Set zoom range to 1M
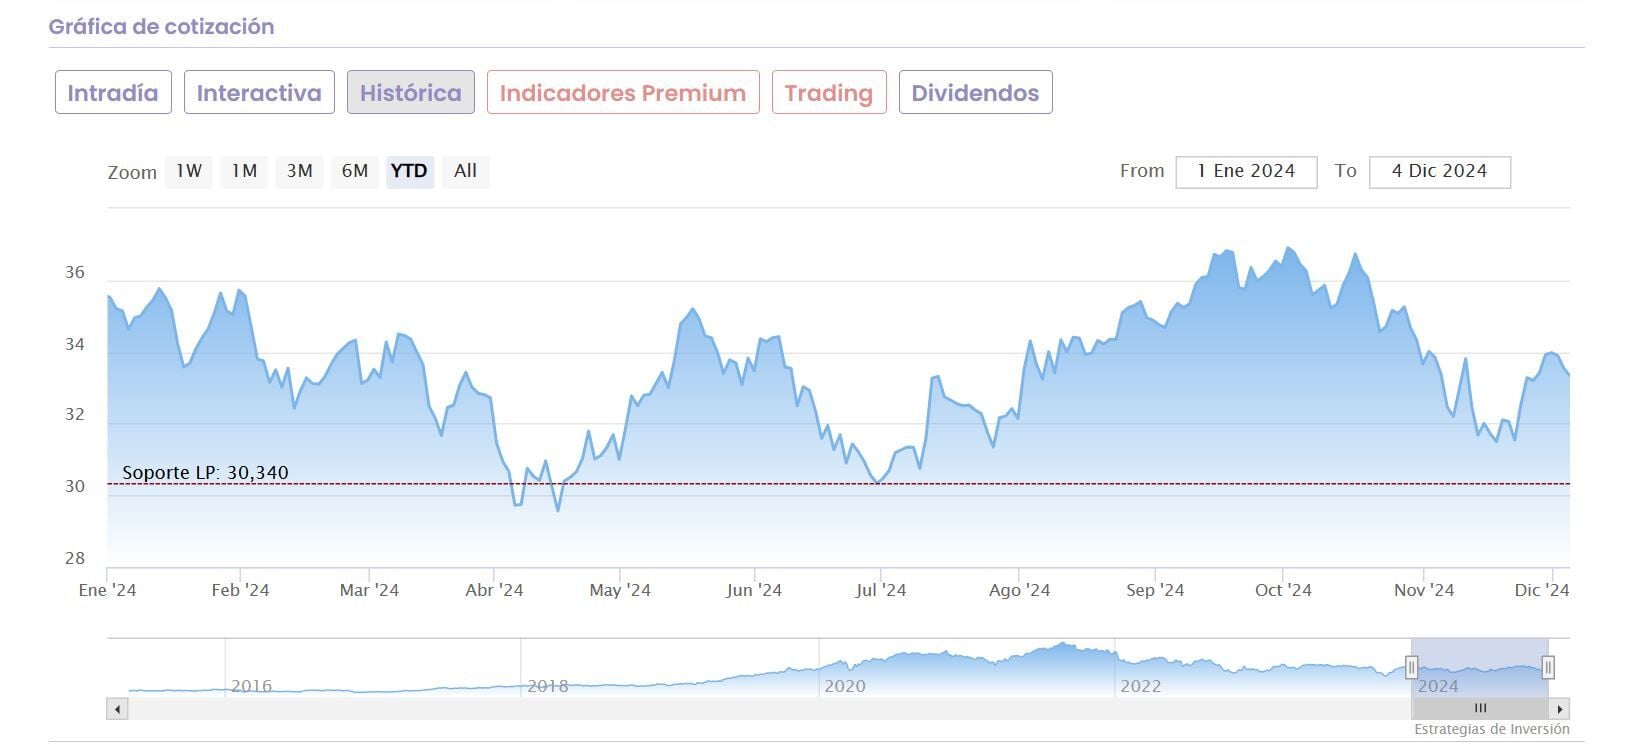The height and width of the screenshot is (750, 1627). point(244,171)
